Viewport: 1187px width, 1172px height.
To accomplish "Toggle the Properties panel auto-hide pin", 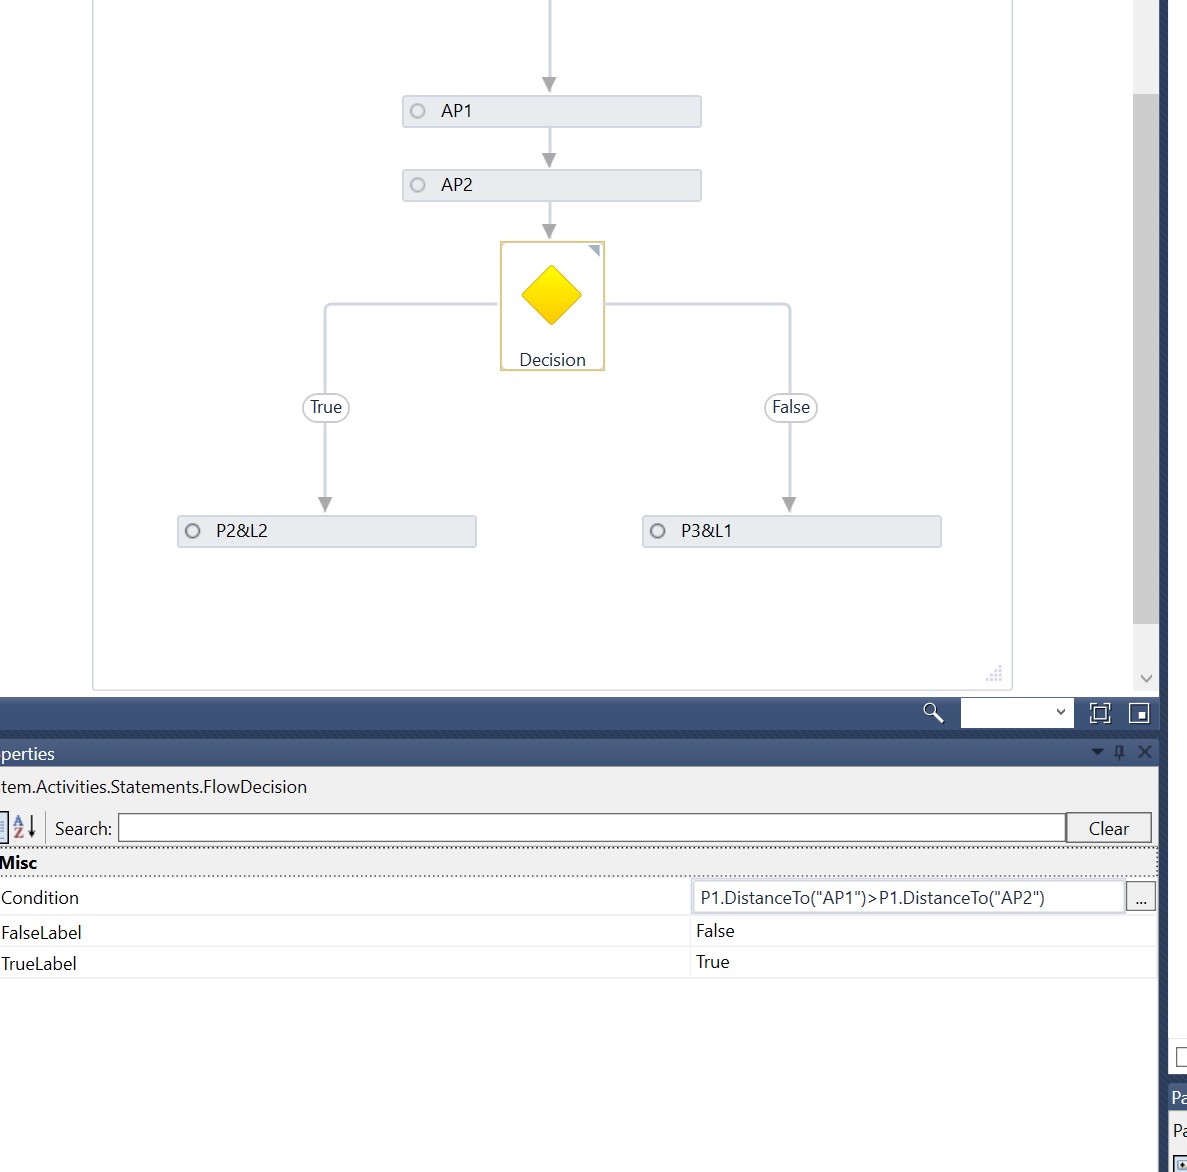I will pyautogui.click(x=1120, y=752).
